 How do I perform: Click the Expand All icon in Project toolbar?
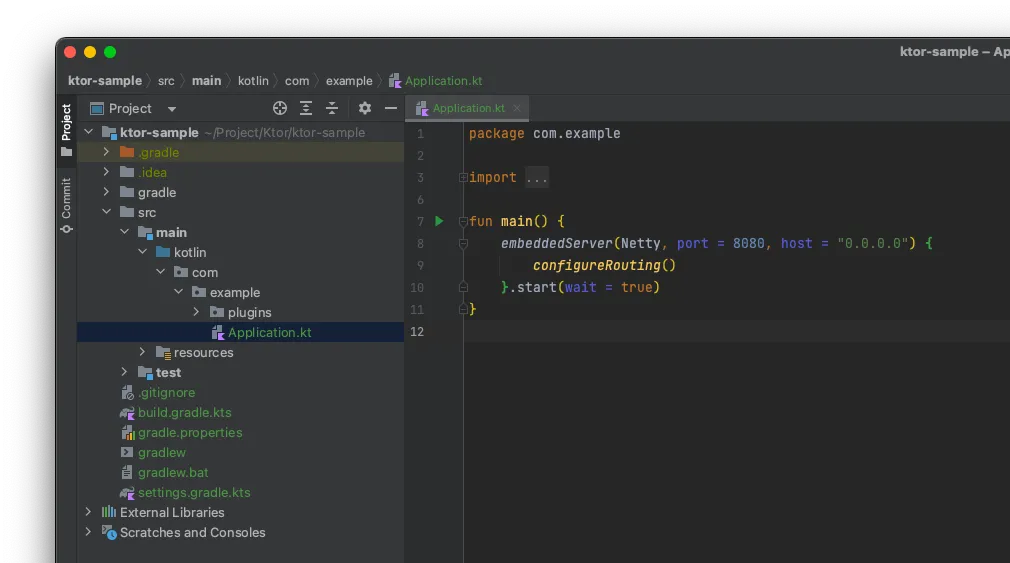306,108
